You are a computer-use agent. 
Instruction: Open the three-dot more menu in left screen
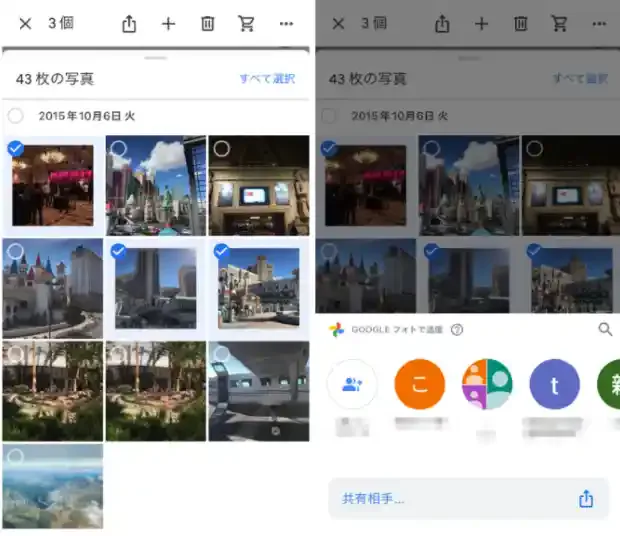pos(286,24)
